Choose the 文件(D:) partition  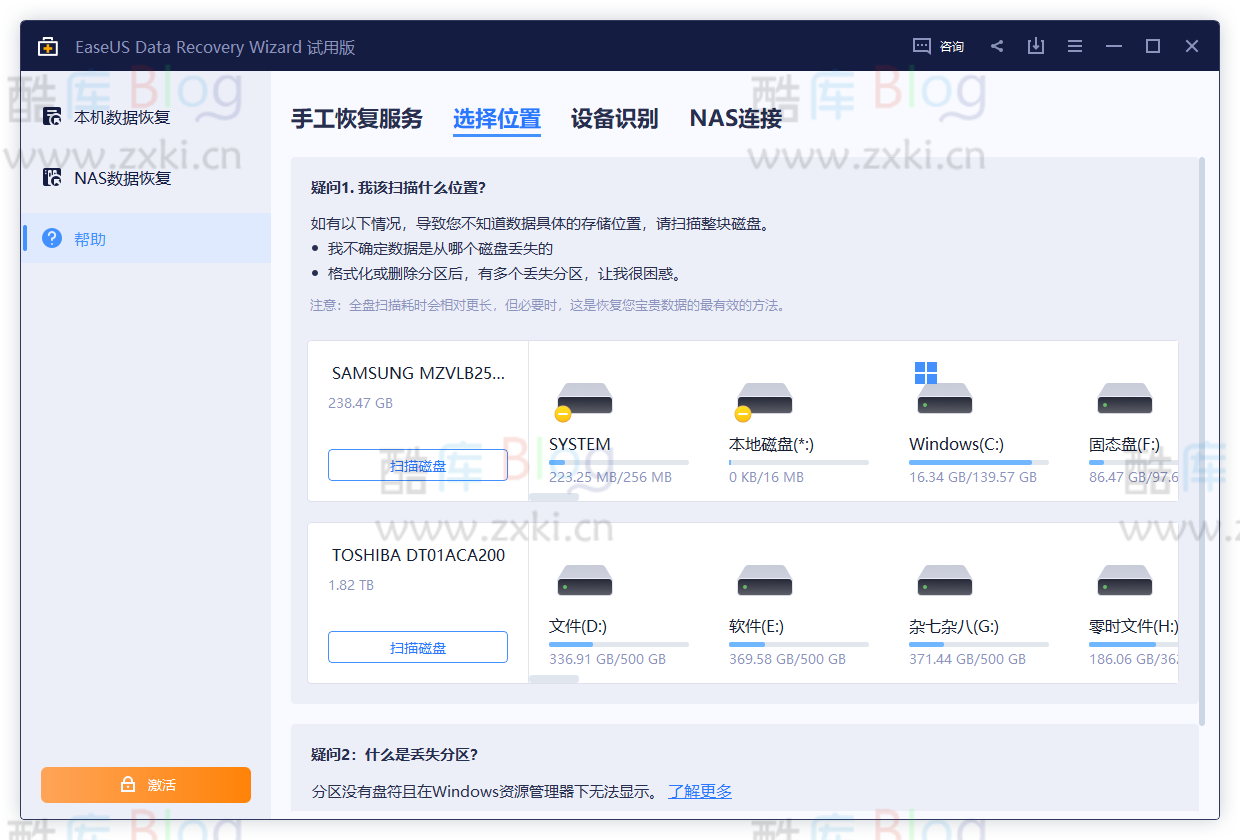(x=584, y=581)
